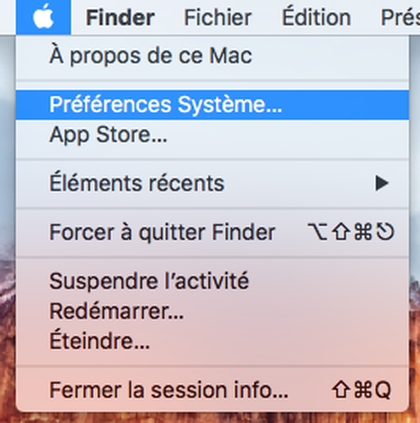420x423 pixels.
Task: Choose Fermer la session info…
Action: pos(212,390)
